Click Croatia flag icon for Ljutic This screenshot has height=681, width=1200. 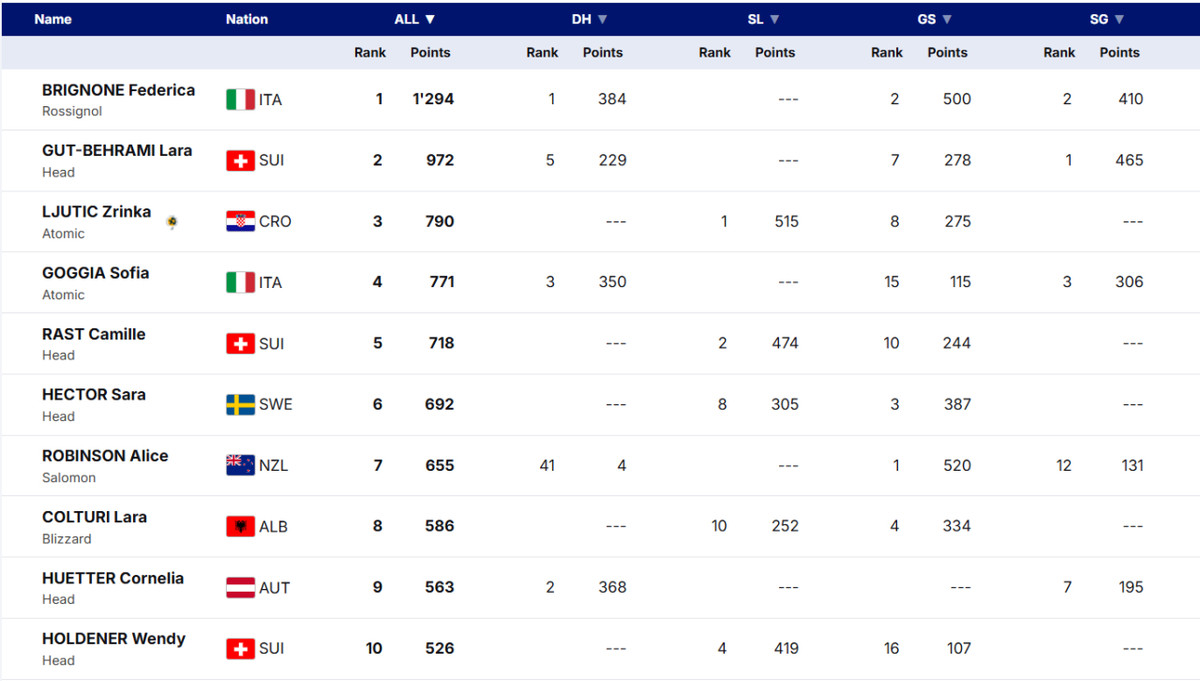(240, 222)
